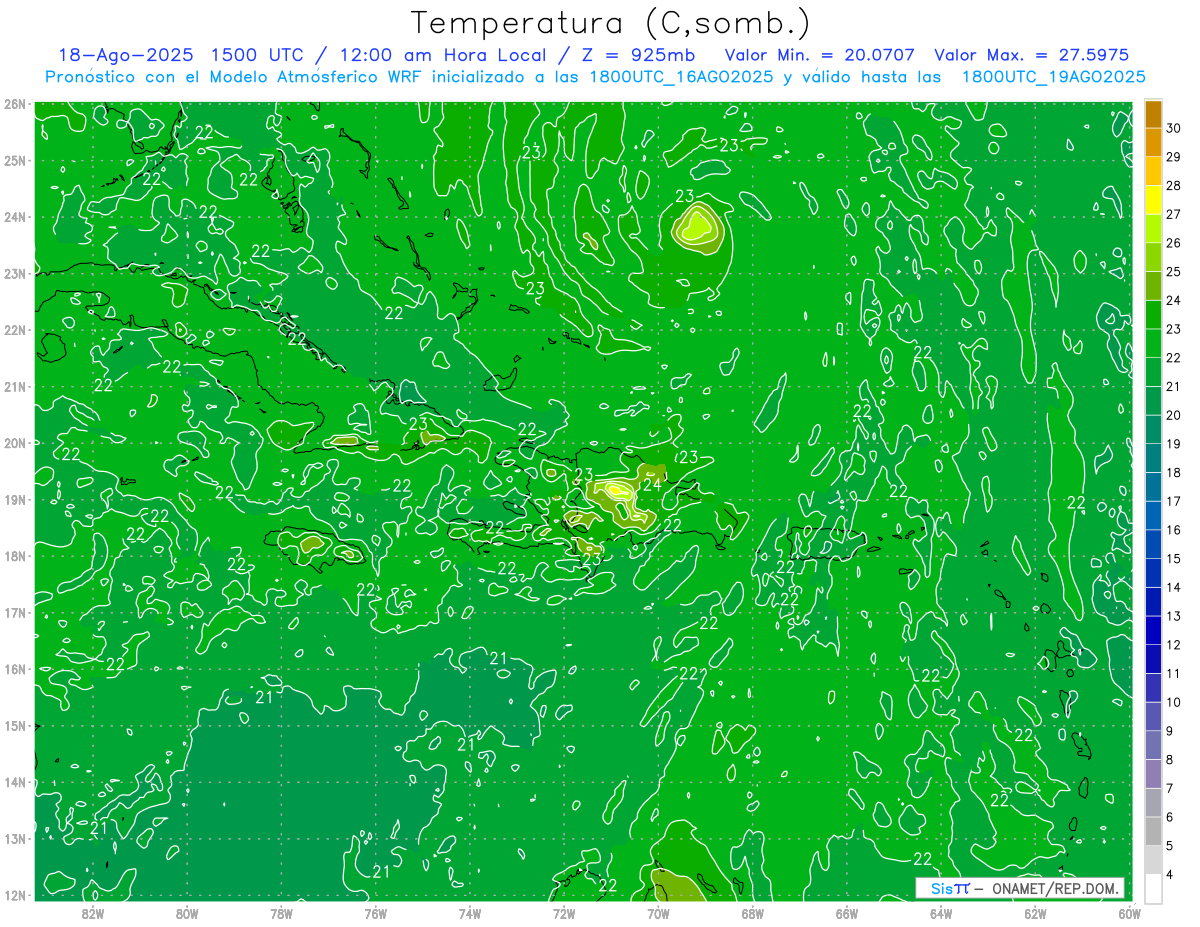The image size is (1200, 927).
Task: Click the color scale label "16"
Action: [x=1173, y=530]
